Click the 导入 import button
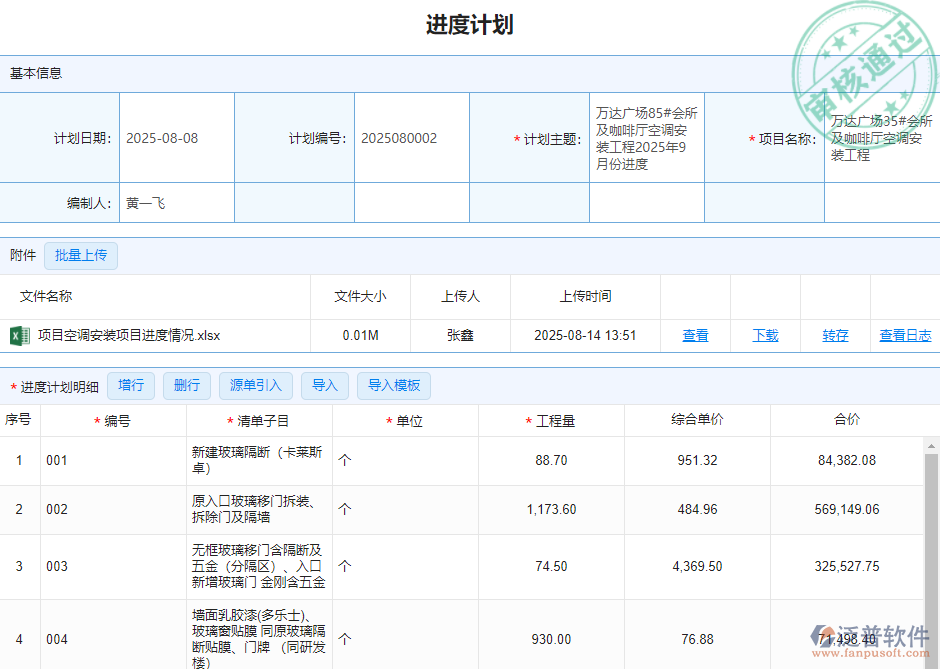Image resolution: width=940 pixels, height=669 pixels. pos(324,385)
